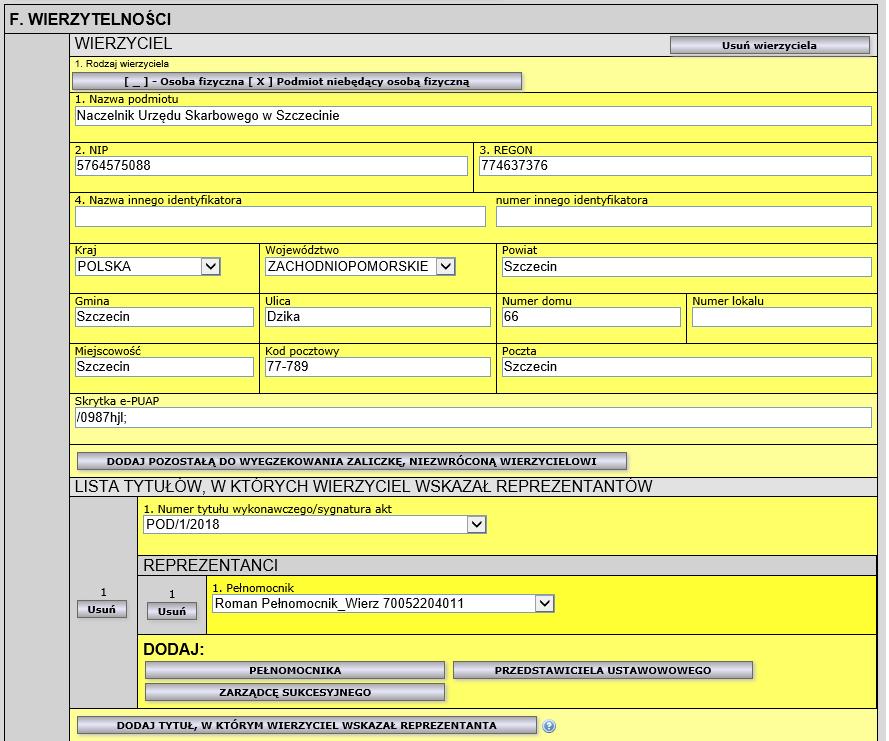Click the Miejscowość field with Szczecin
This screenshot has width=889, height=741.
tap(164, 367)
